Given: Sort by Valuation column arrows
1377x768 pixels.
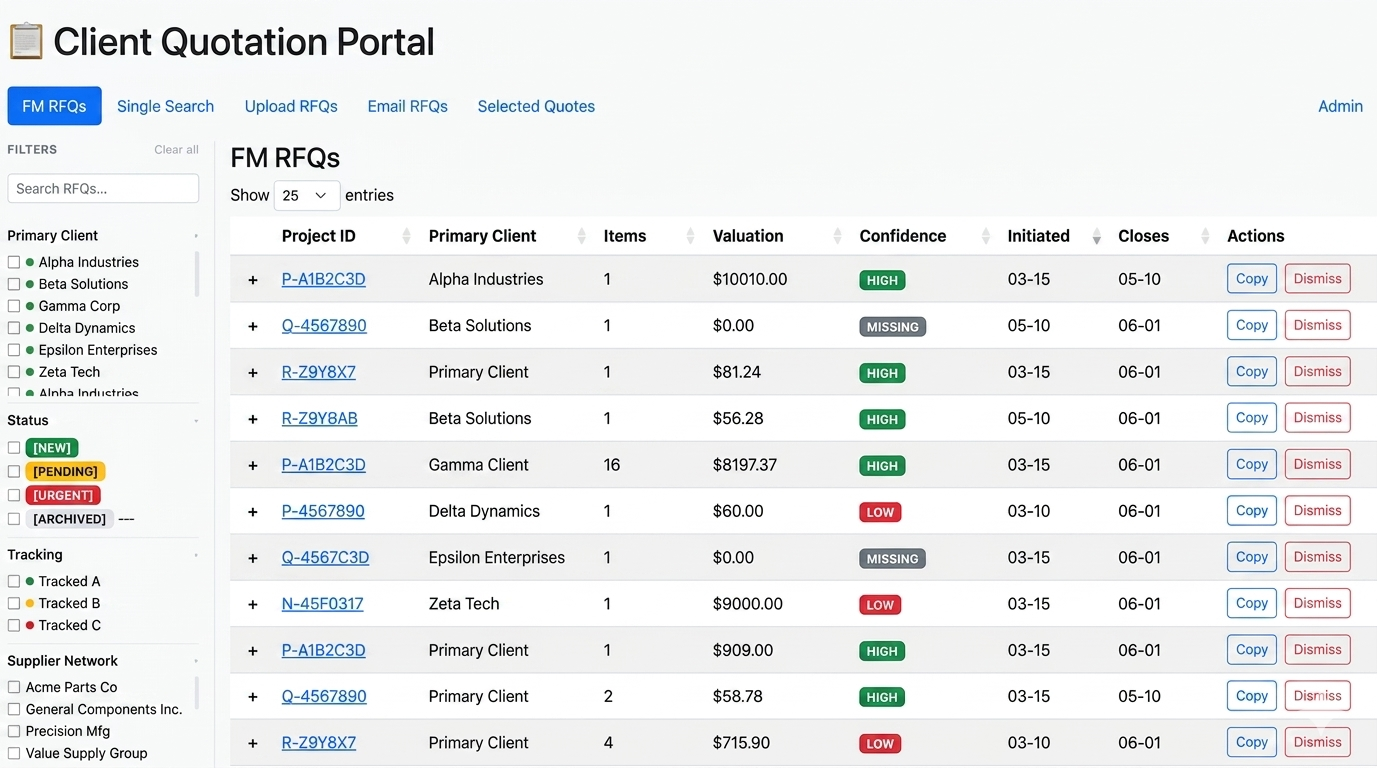Looking at the screenshot, I should [838, 236].
